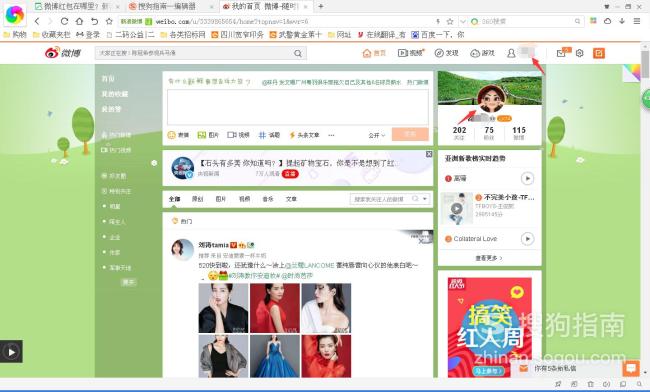Image resolution: width=650 pixels, height=392 pixels.
Task: Open 热门视频 in the left sidebar
Action: 116,150
